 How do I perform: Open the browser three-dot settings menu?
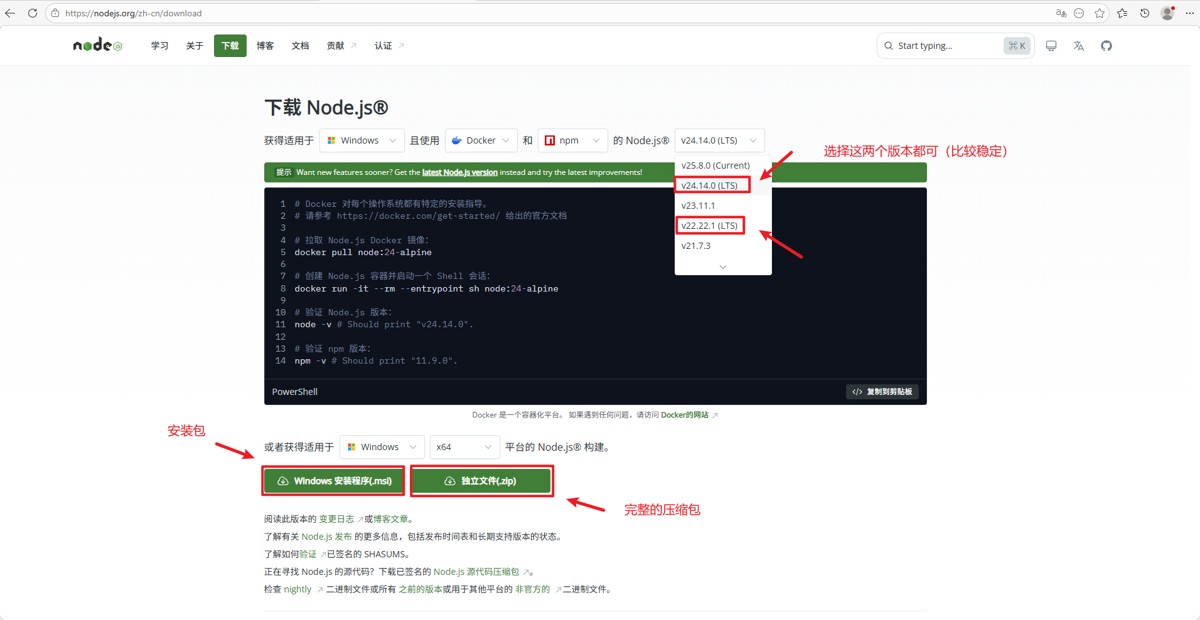click(1188, 13)
